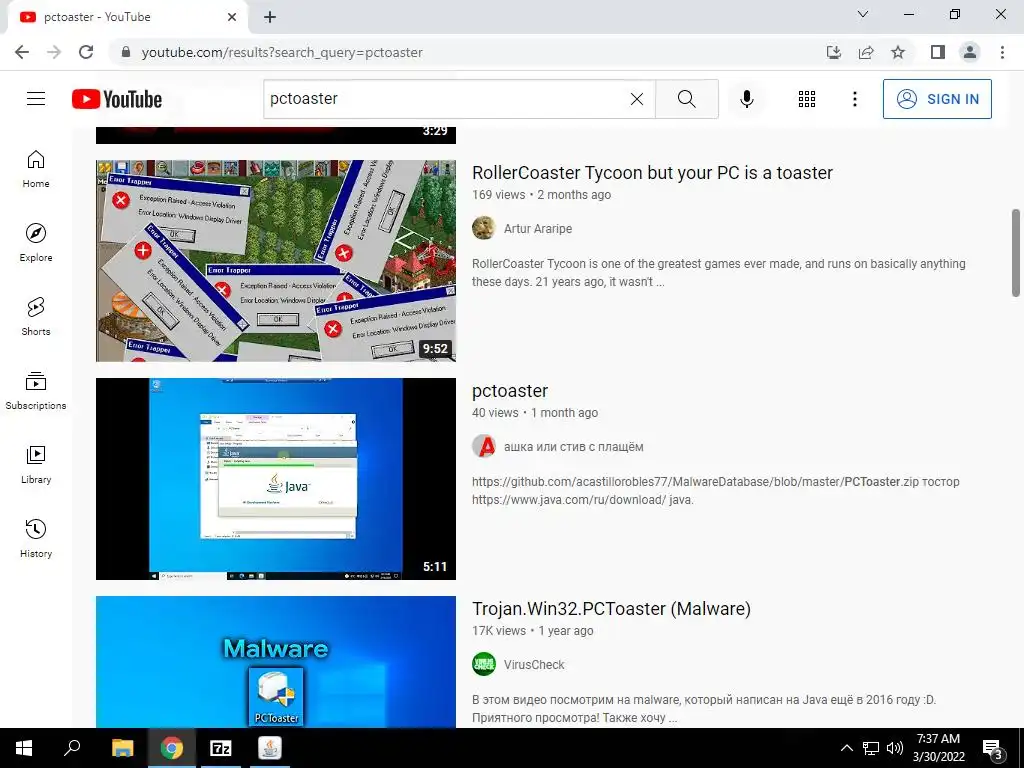1024x768 pixels.
Task: Reload the YouTube page
Action: [x=86, y=52]
